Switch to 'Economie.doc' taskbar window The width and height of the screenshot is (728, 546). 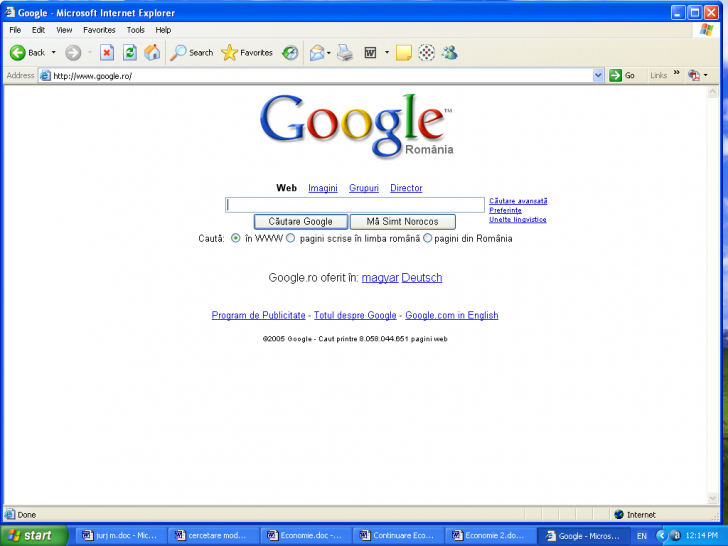[304, 536]
